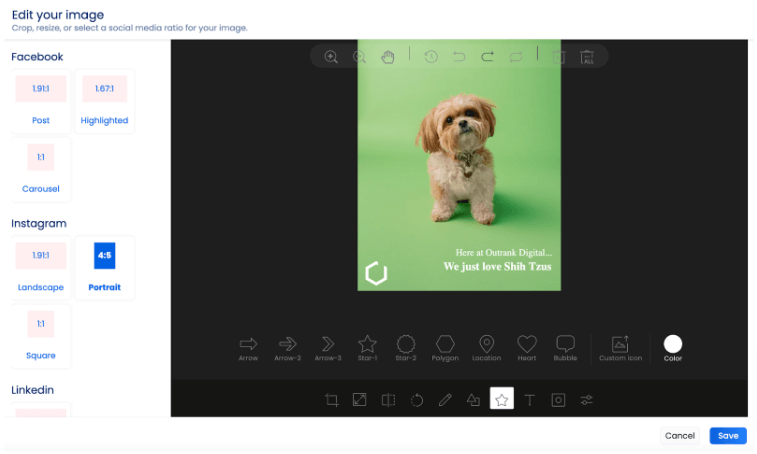
Task: Open the white Color swatch
Action: (x=673, y=344)
